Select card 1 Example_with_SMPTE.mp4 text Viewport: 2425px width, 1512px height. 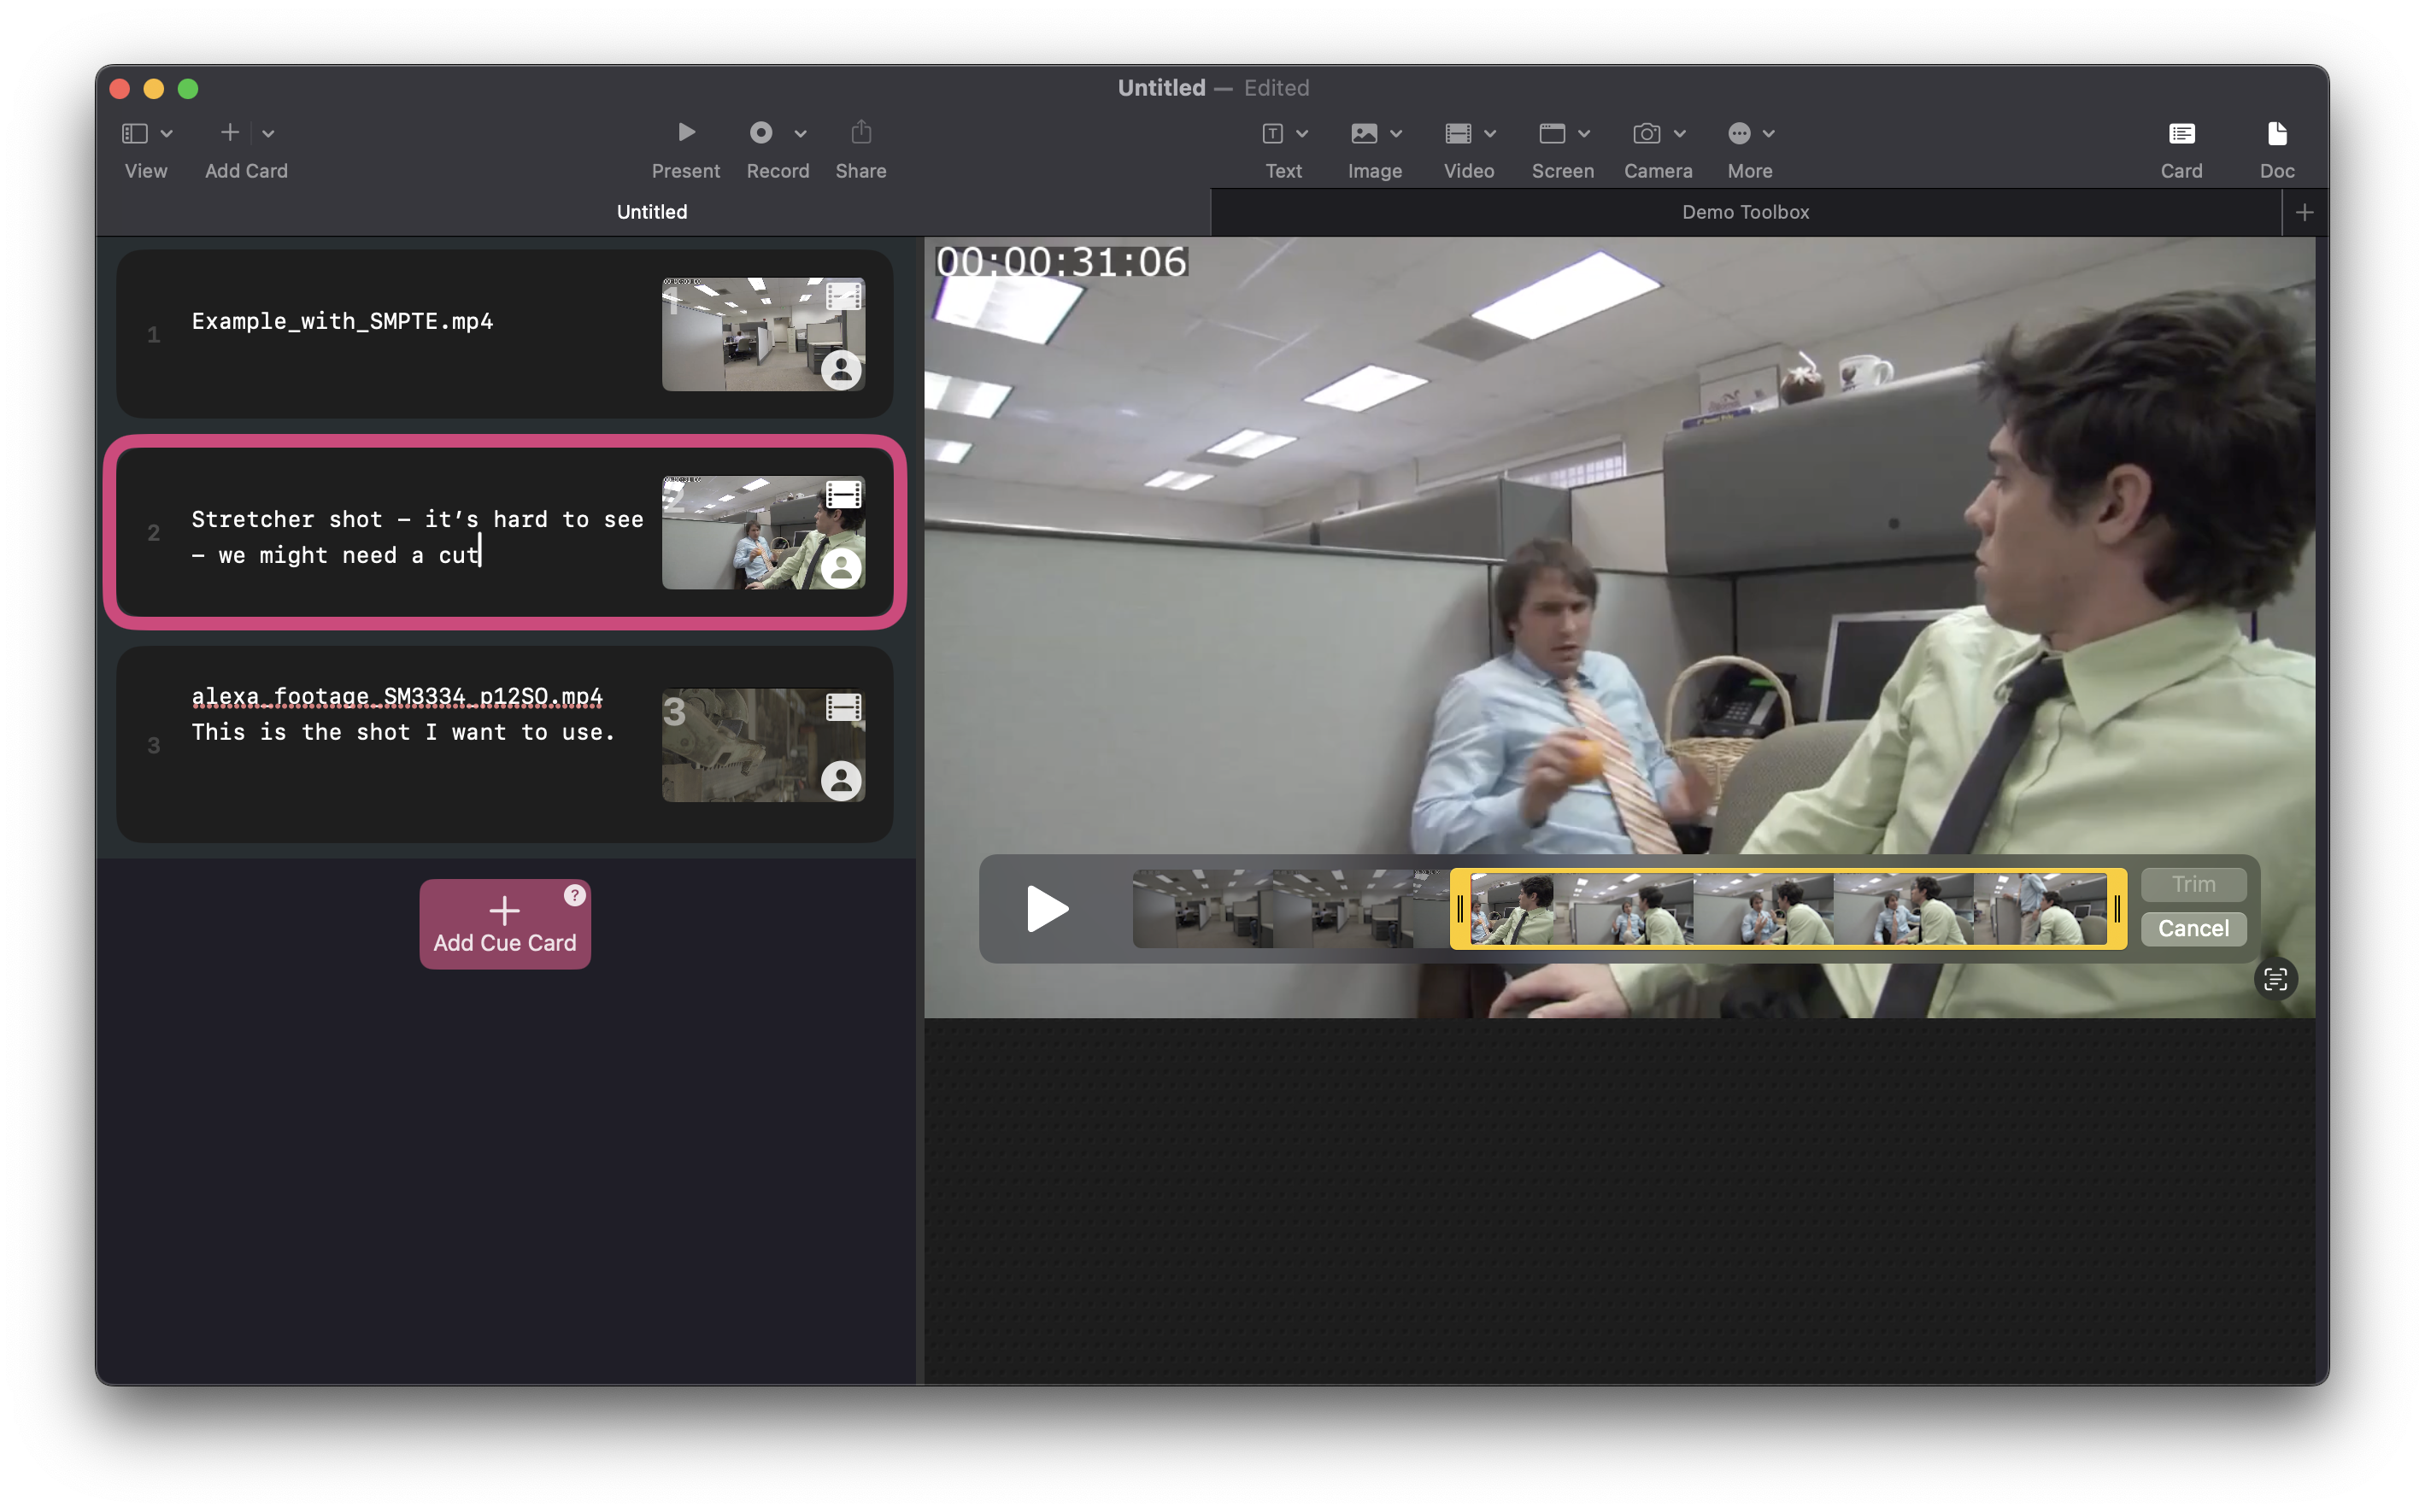[x=342, y=321]
